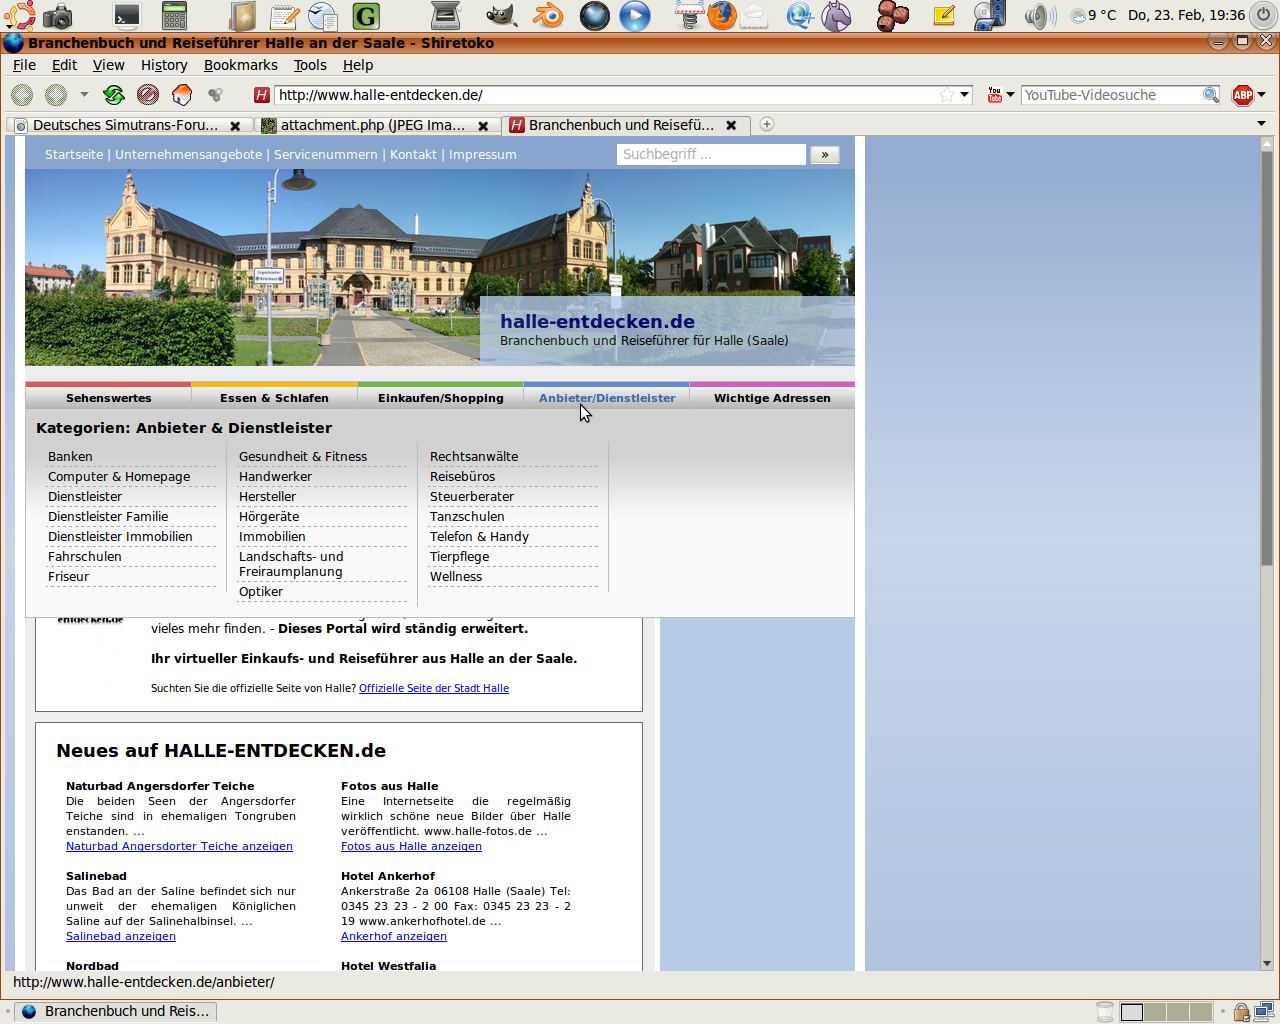Select the Essen & Schlafen navigation tab

(x=274, y=398)
